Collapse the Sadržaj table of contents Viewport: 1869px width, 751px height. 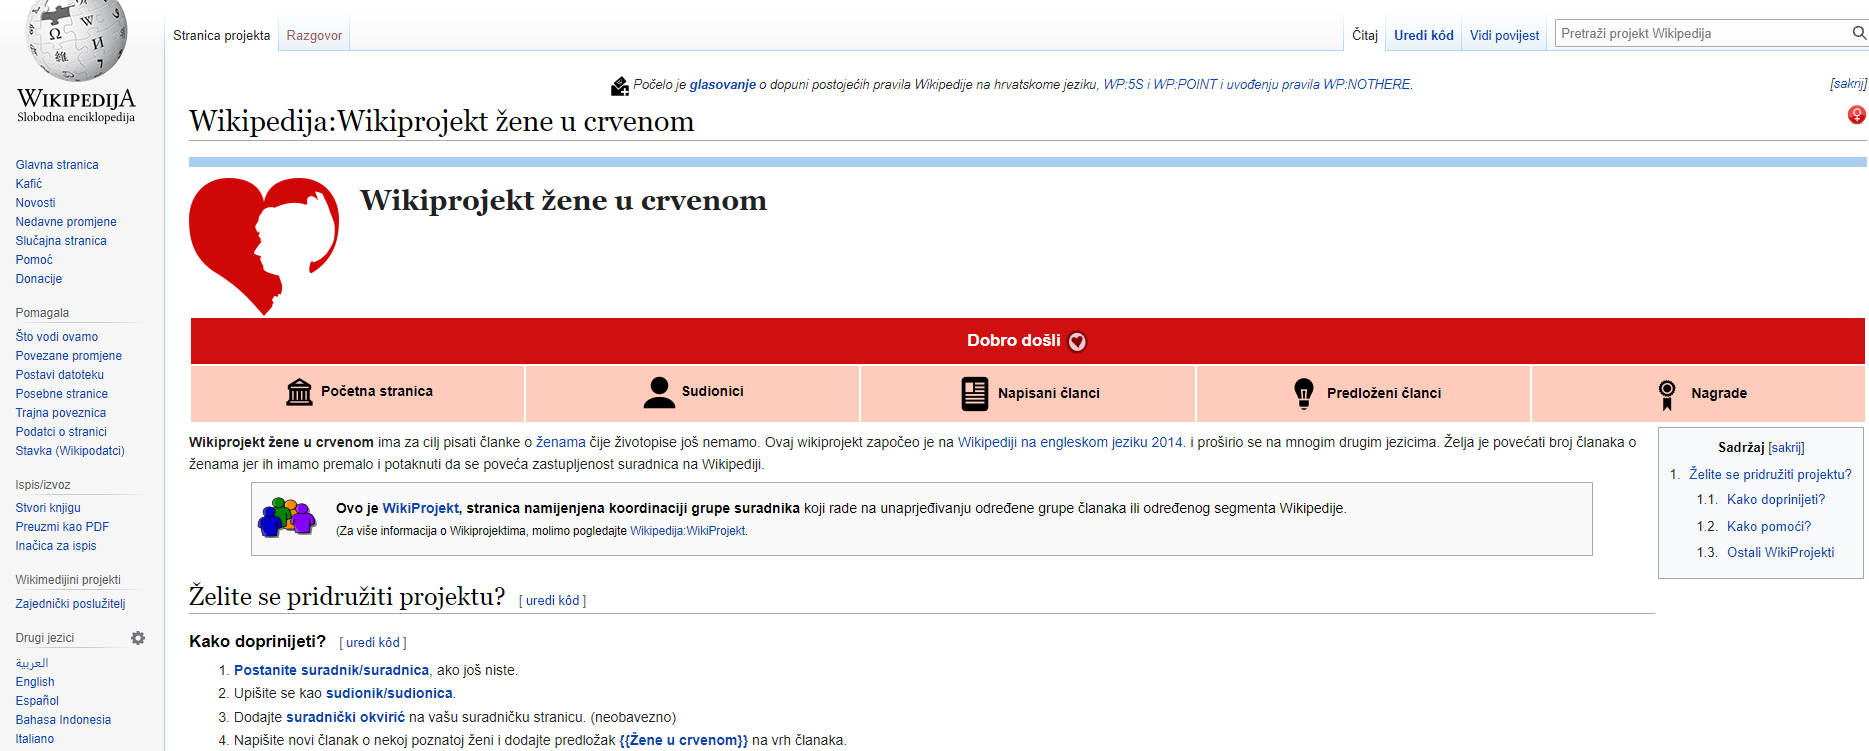click(1786, 447)
